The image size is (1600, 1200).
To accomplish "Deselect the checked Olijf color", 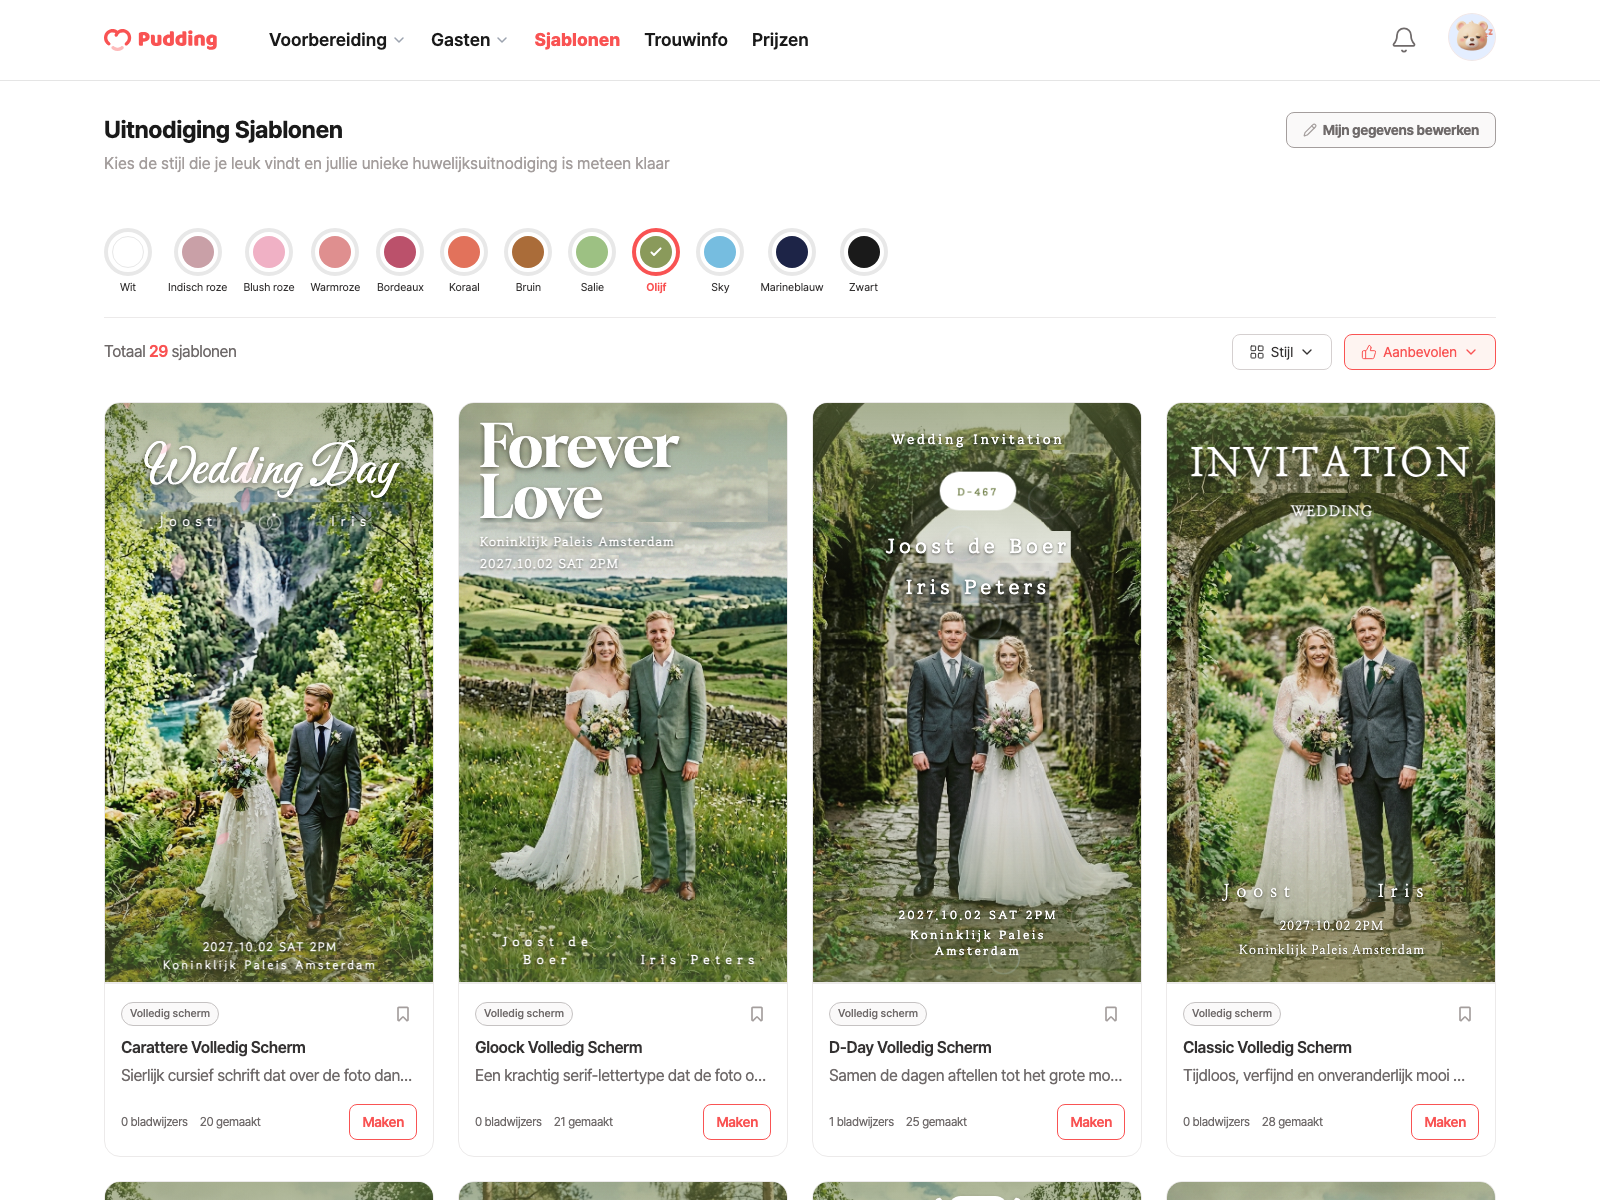I will [x=656, y=252].
